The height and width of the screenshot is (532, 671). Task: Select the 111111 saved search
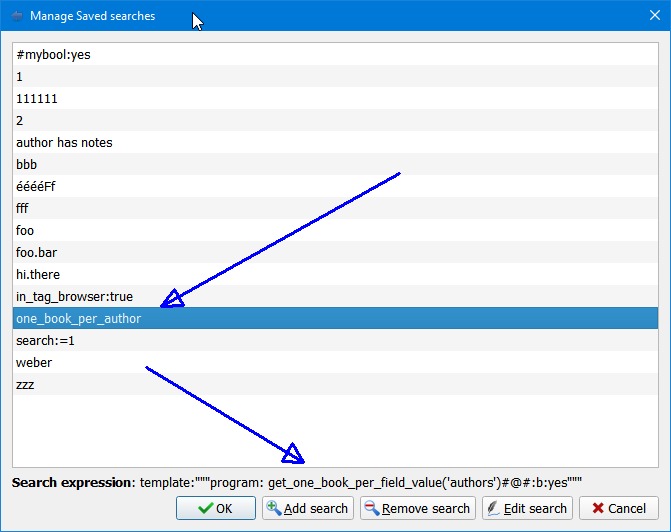coord(335,98)
